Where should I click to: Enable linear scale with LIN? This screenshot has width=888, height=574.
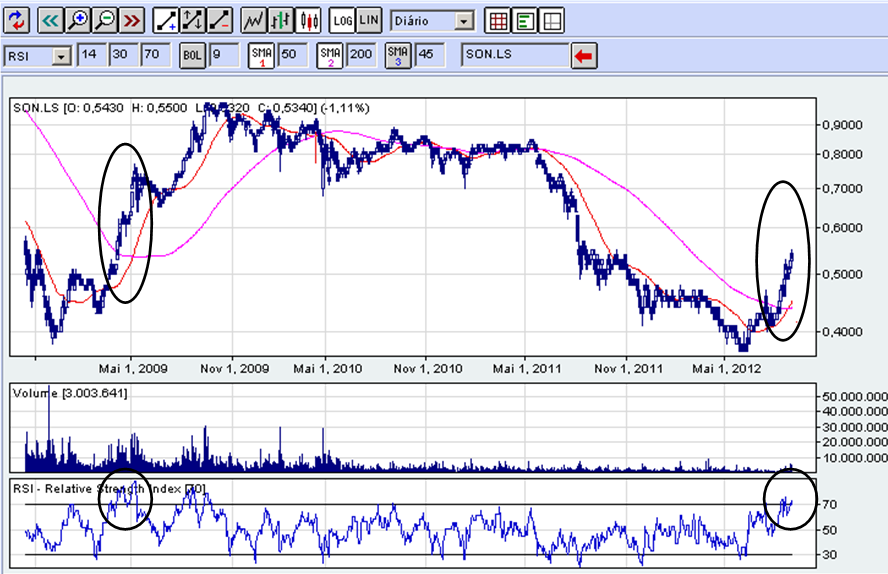tap(369, 20)
